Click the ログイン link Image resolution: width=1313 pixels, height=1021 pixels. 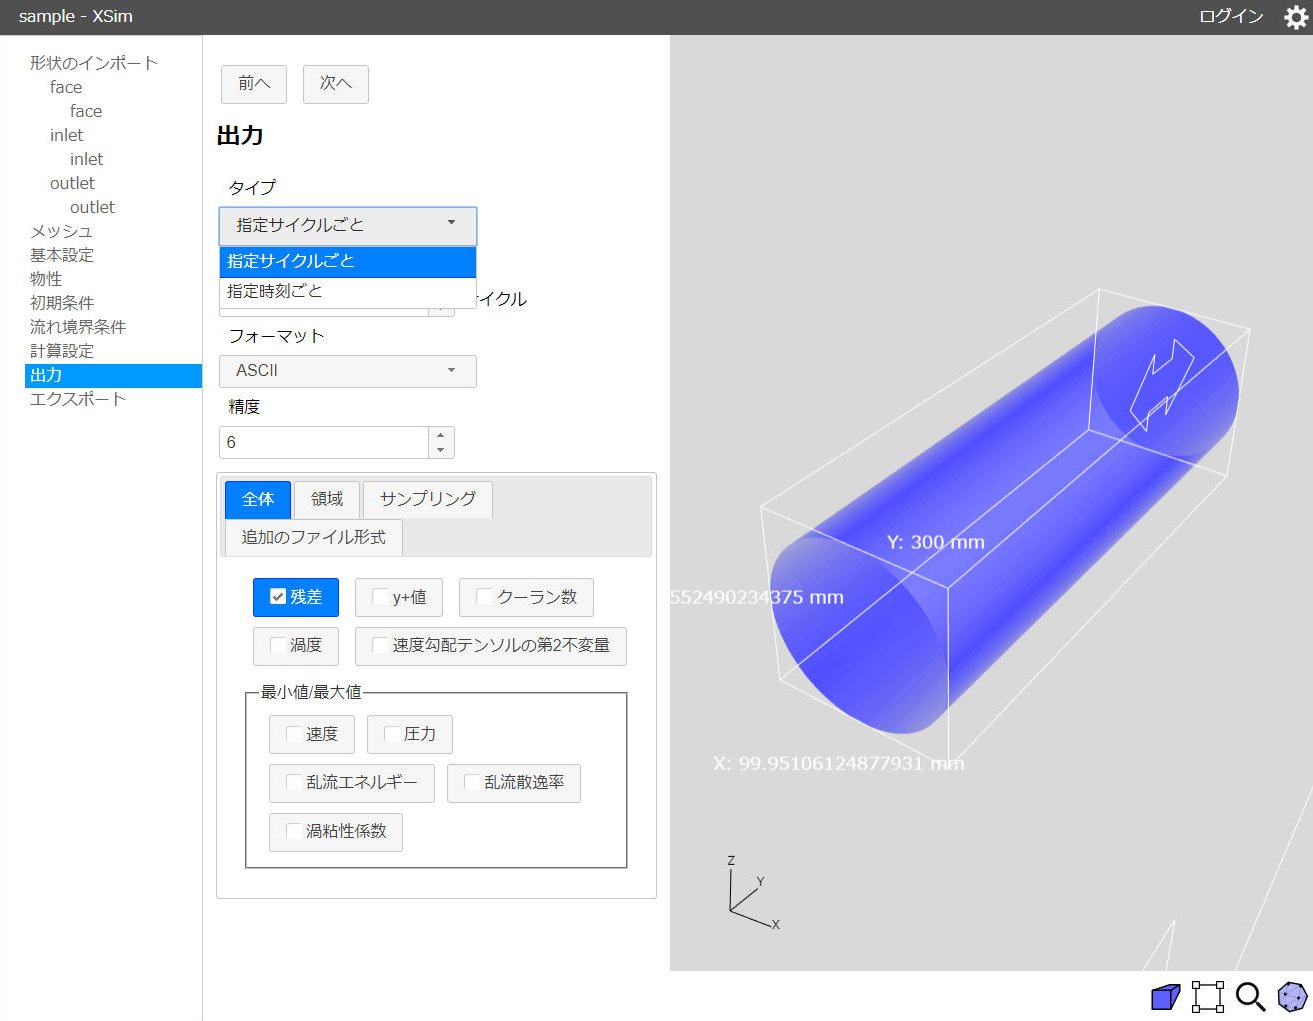(x=1230, y=17)
